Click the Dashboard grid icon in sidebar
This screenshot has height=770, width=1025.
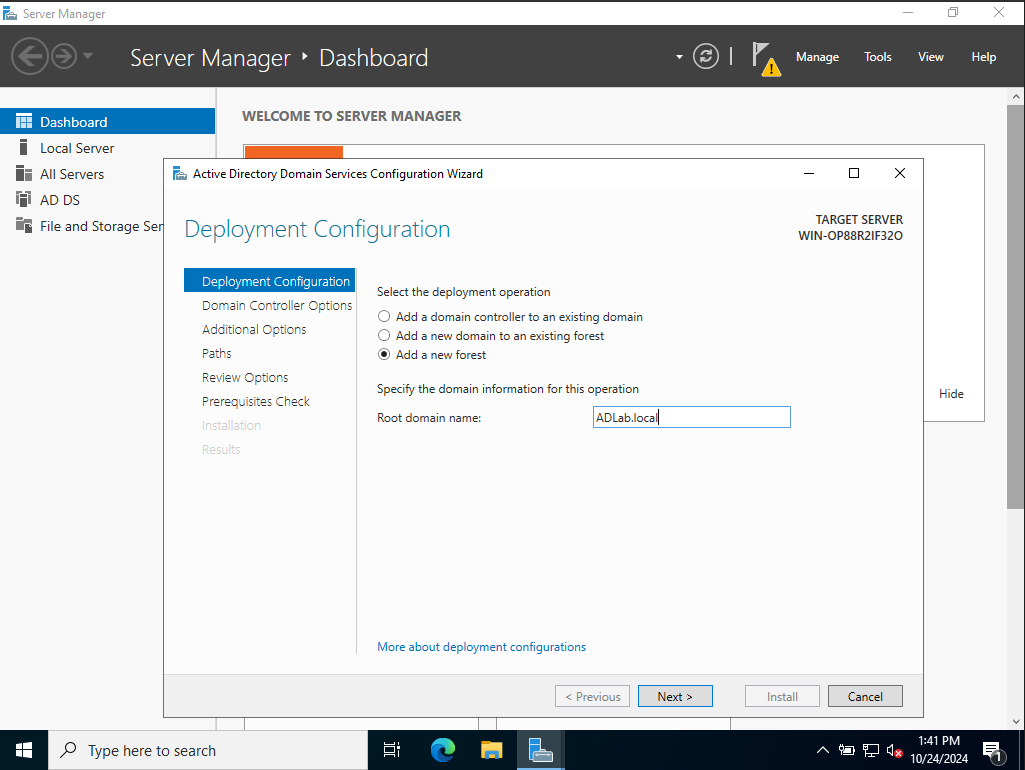click(24, 121)
